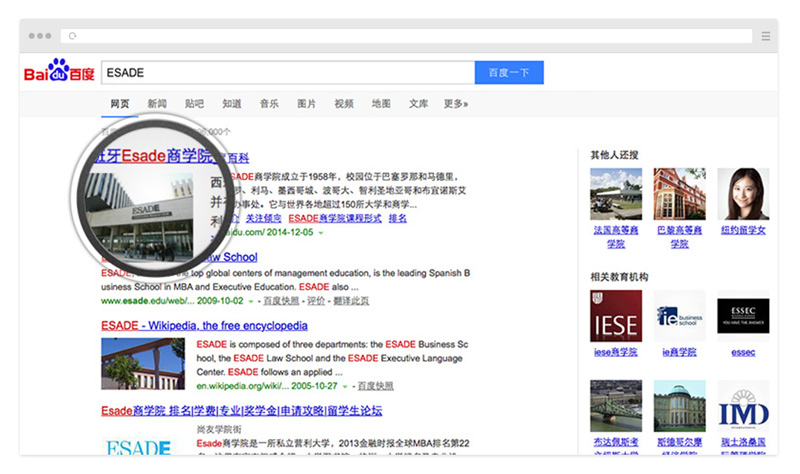This screenshot has width=800, height=474.
Task: Click the IMD logo
Action: tap(743, 406)
